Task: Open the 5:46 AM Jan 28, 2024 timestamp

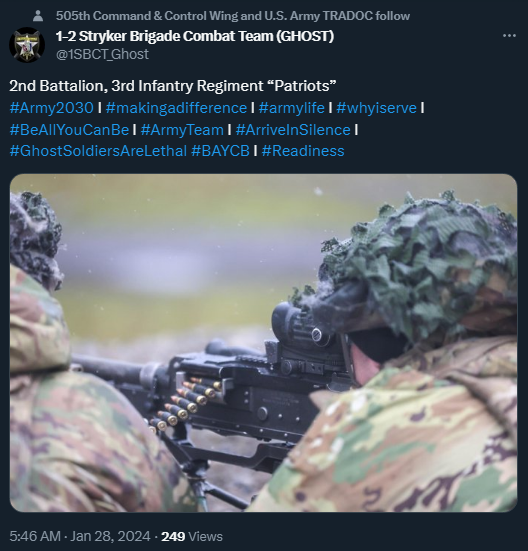Action: 80,537
